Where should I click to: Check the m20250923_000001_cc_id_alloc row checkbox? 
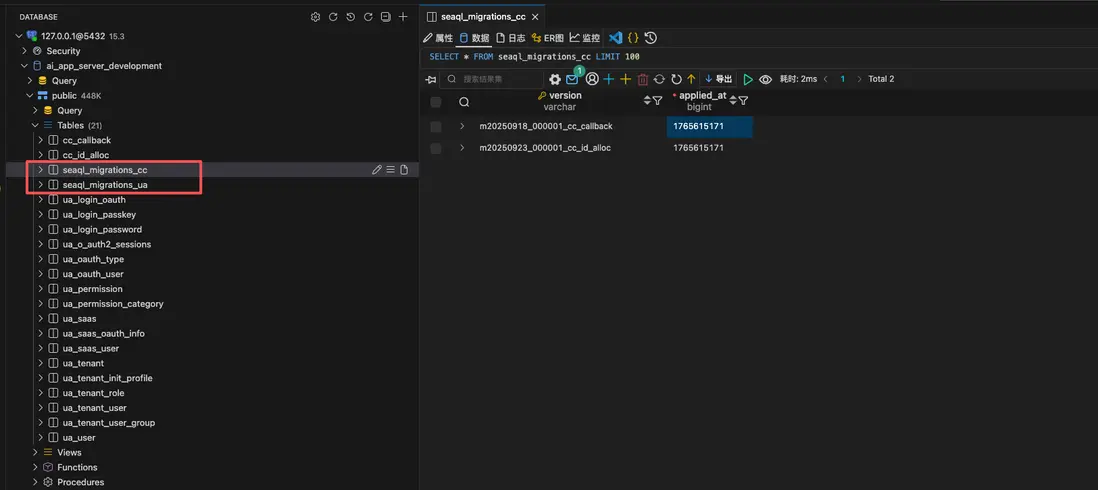(x=436, y=148)
